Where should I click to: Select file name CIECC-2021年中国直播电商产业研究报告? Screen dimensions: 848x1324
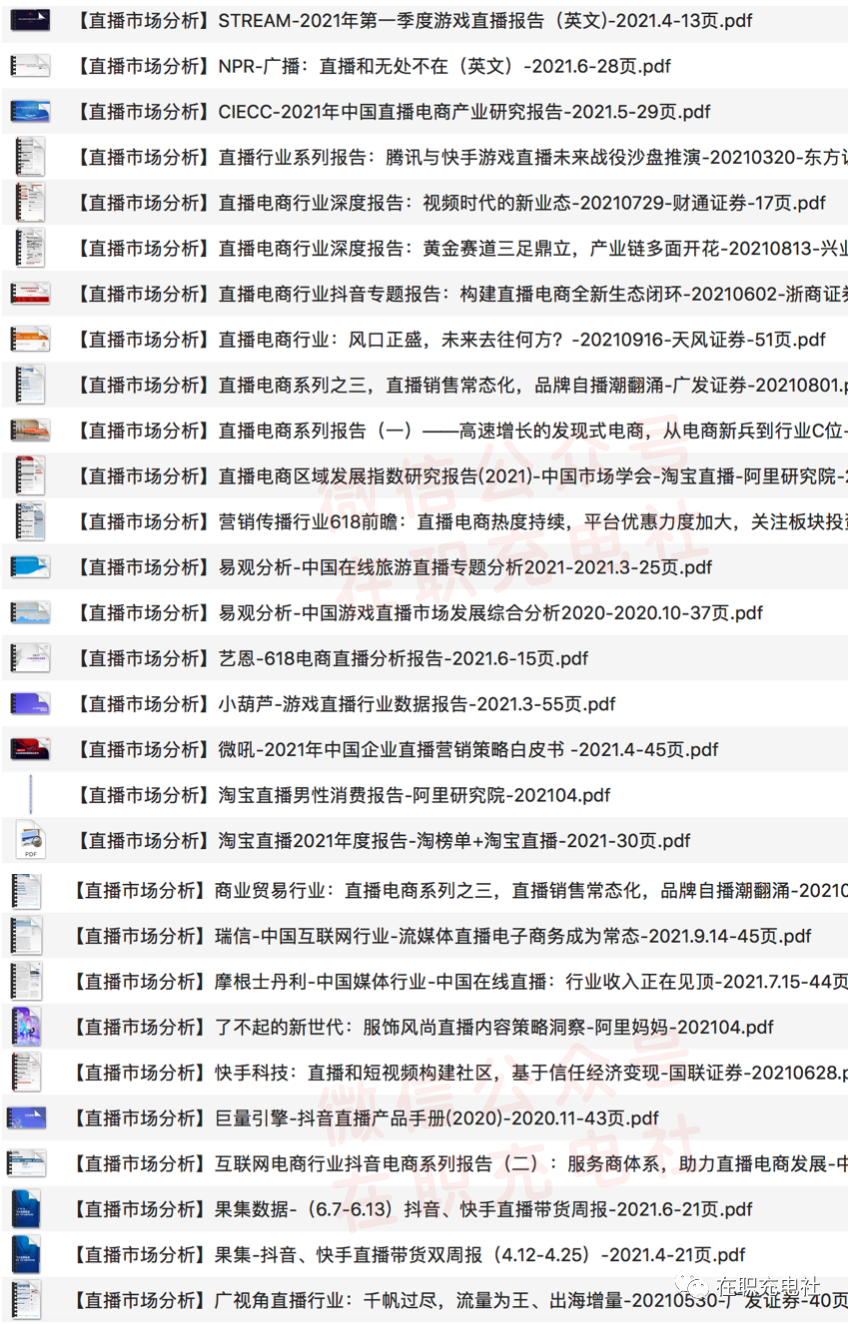pos(391,112)
